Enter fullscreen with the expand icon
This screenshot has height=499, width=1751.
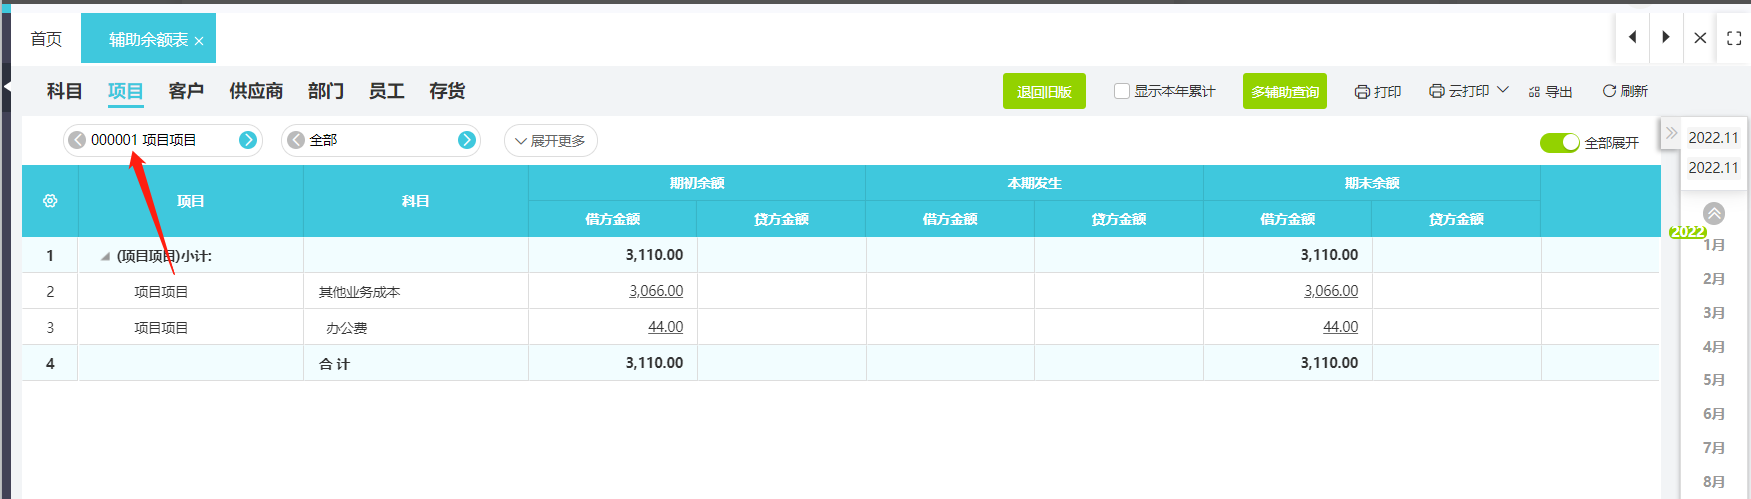tap(1734, 38)
